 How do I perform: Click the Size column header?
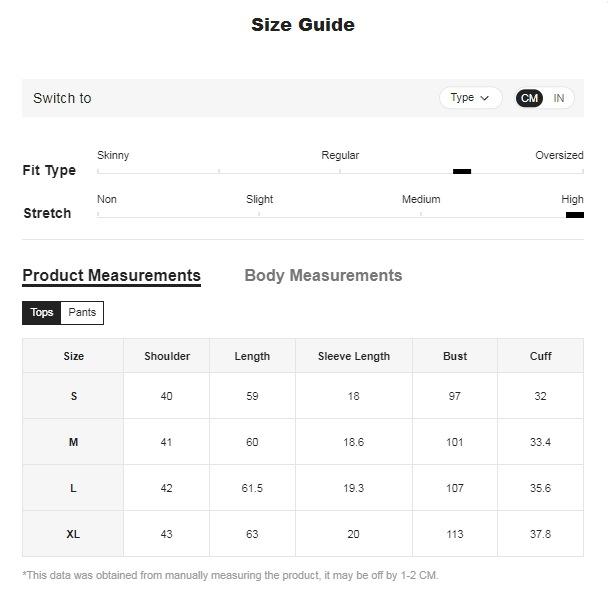click(73, 356)
